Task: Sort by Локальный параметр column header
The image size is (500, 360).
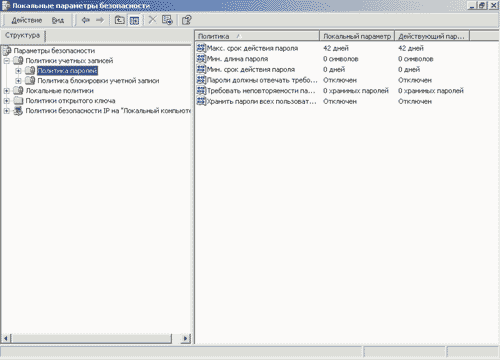Action: pos(357,36)
